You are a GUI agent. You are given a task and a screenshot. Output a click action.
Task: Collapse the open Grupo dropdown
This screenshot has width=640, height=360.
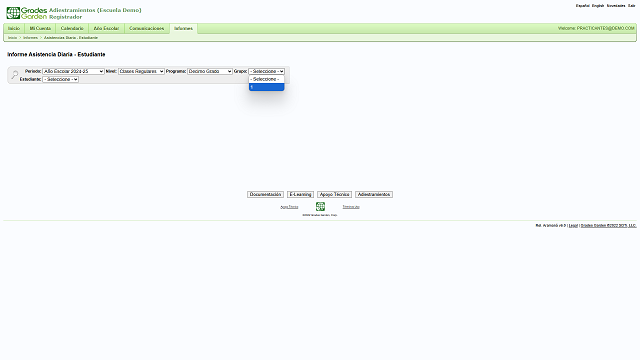267,71
